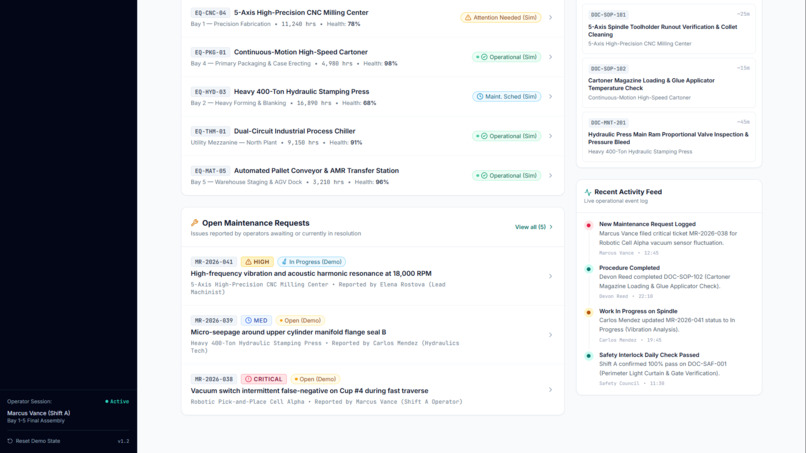
Task: Open MR-2026-041 request via its chevron
Action: pyautogui.click(x=551, y=276)
